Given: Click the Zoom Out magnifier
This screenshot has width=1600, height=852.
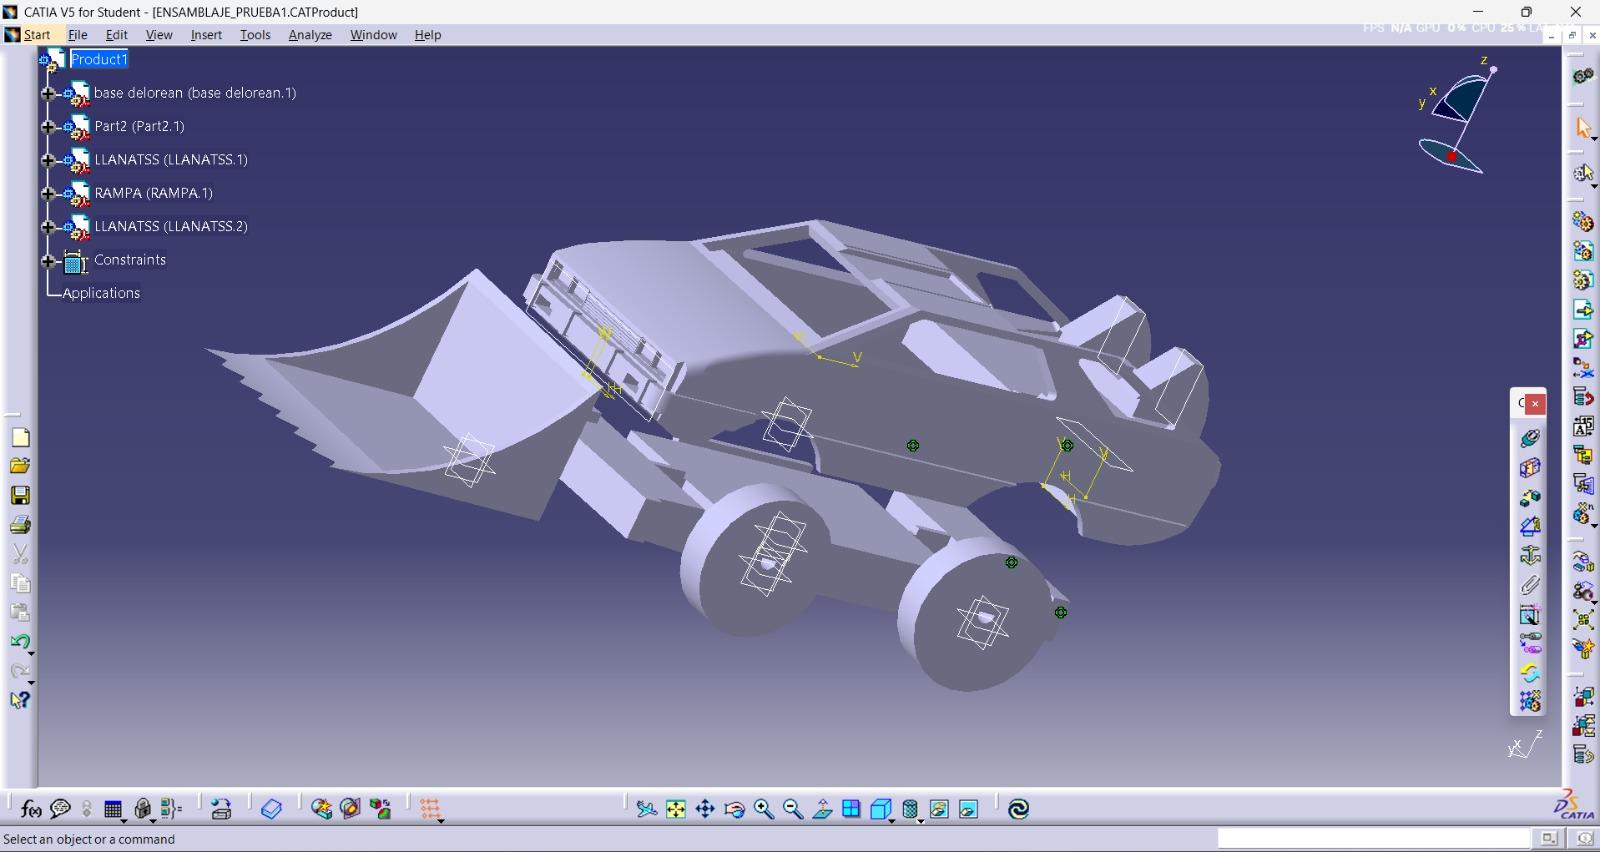Looking at the screenshot, I should (793, 809).
